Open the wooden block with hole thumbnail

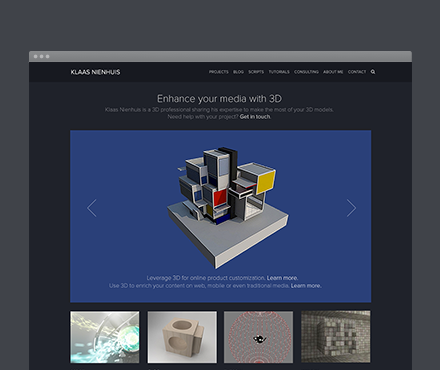point(182,337)
